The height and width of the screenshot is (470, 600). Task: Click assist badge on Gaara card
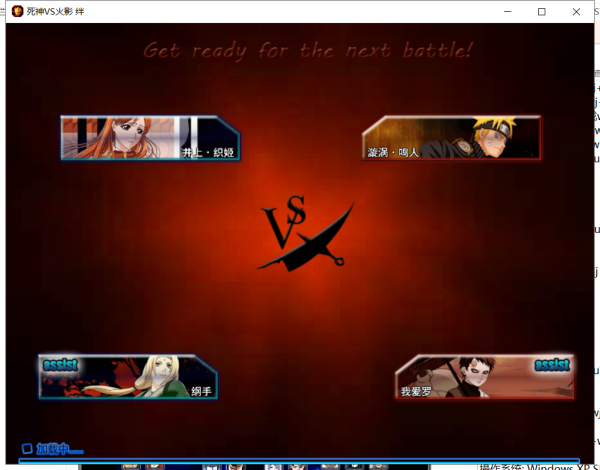[552, 365]
